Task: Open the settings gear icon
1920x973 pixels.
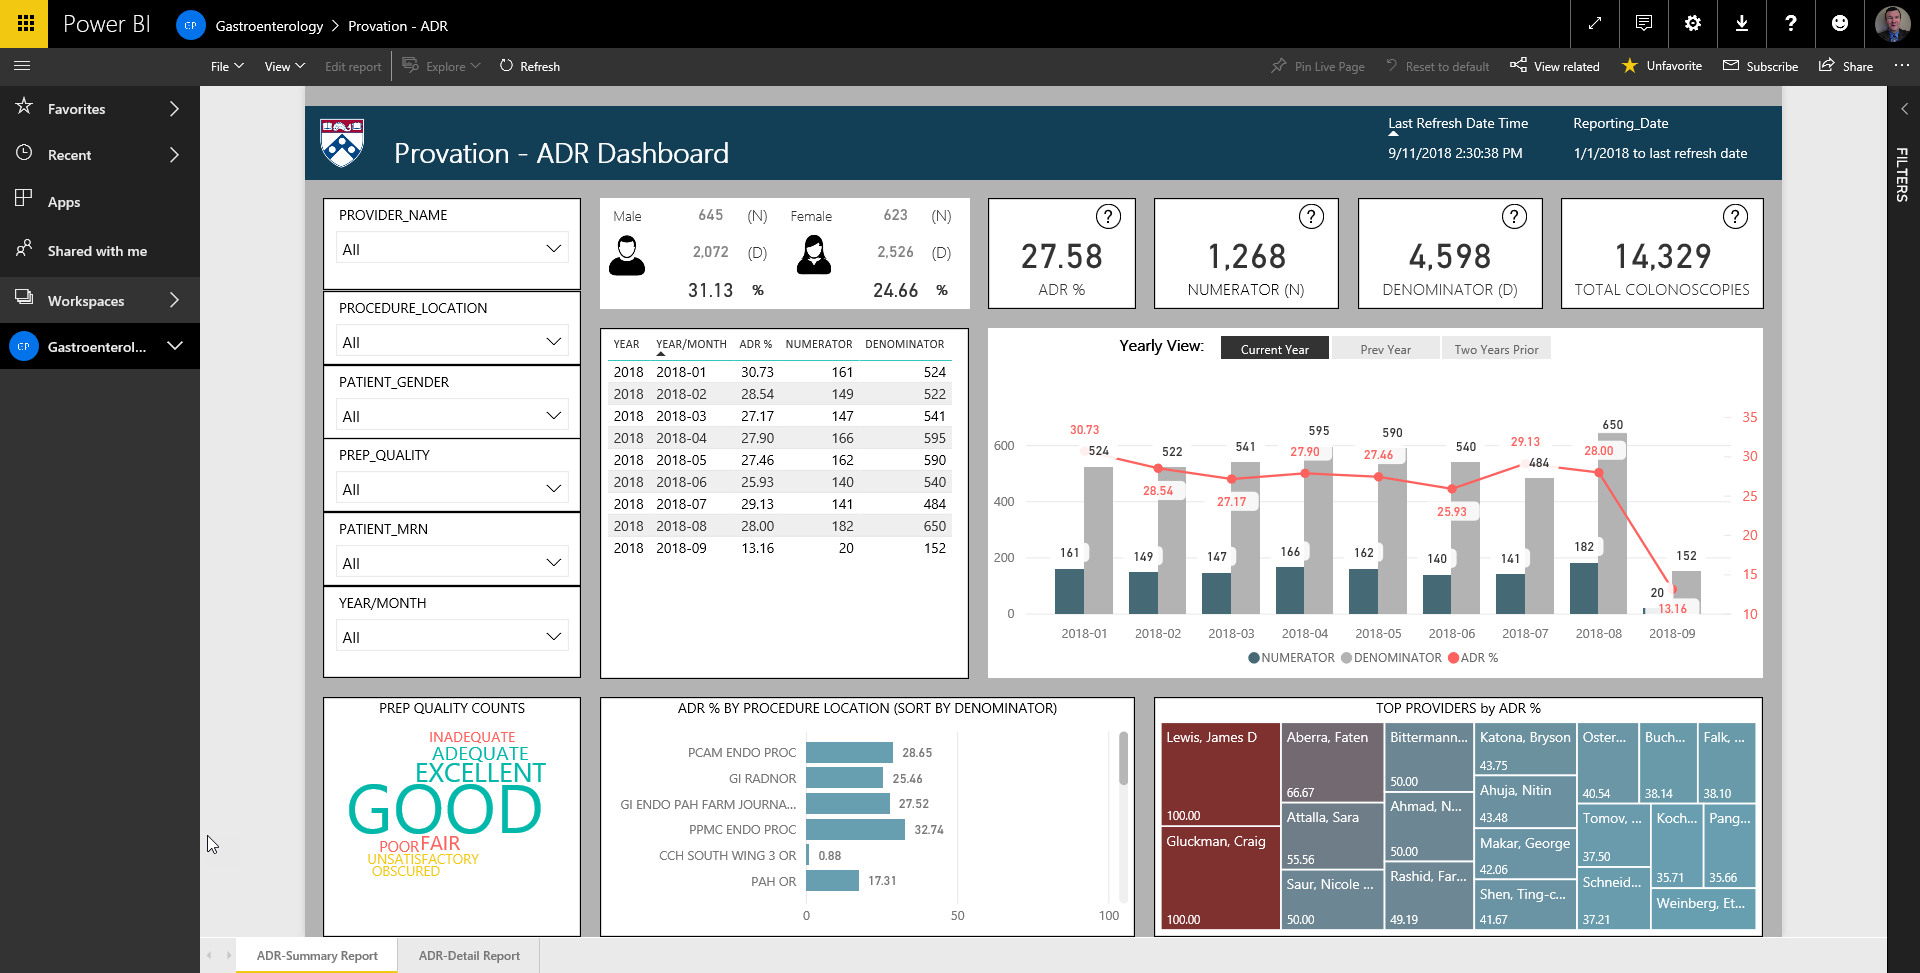Action: pos(1693,24)
